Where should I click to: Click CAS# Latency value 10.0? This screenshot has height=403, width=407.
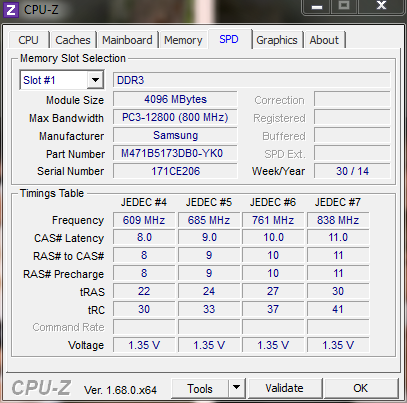[x=273, y=238]
